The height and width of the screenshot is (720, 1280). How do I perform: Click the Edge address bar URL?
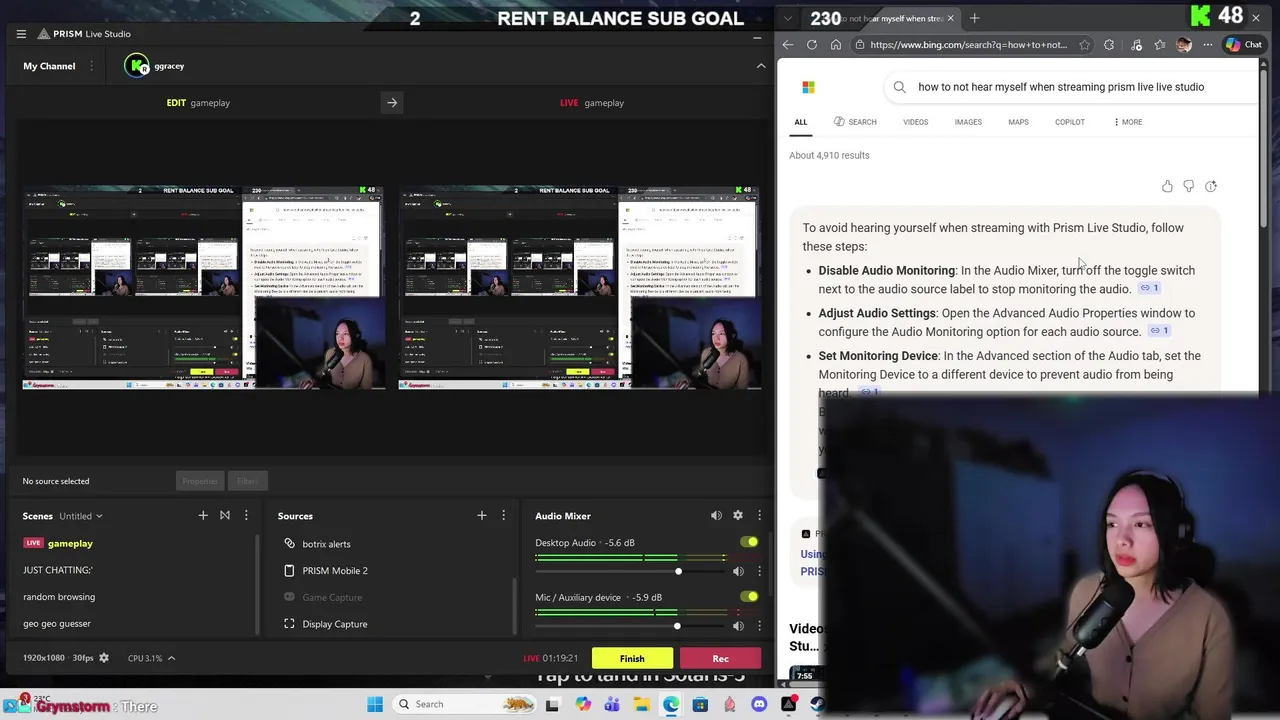point(968,45)
